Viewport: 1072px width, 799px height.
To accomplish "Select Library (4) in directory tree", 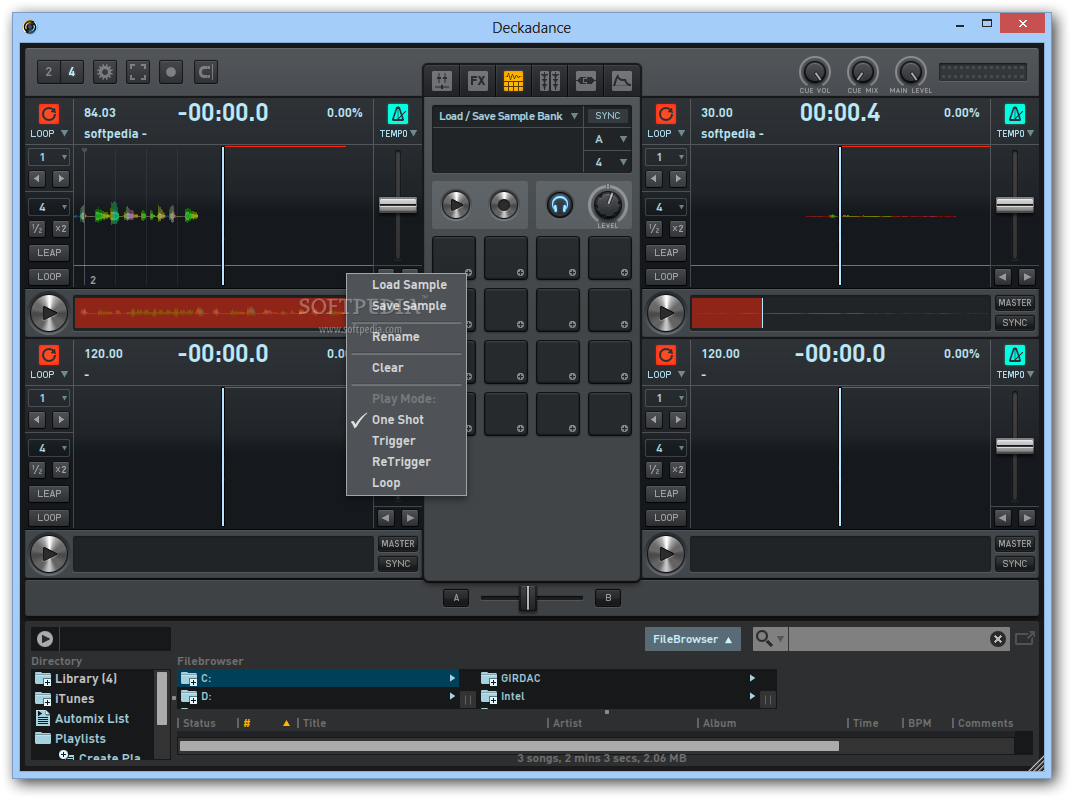I will click(85, 679).
